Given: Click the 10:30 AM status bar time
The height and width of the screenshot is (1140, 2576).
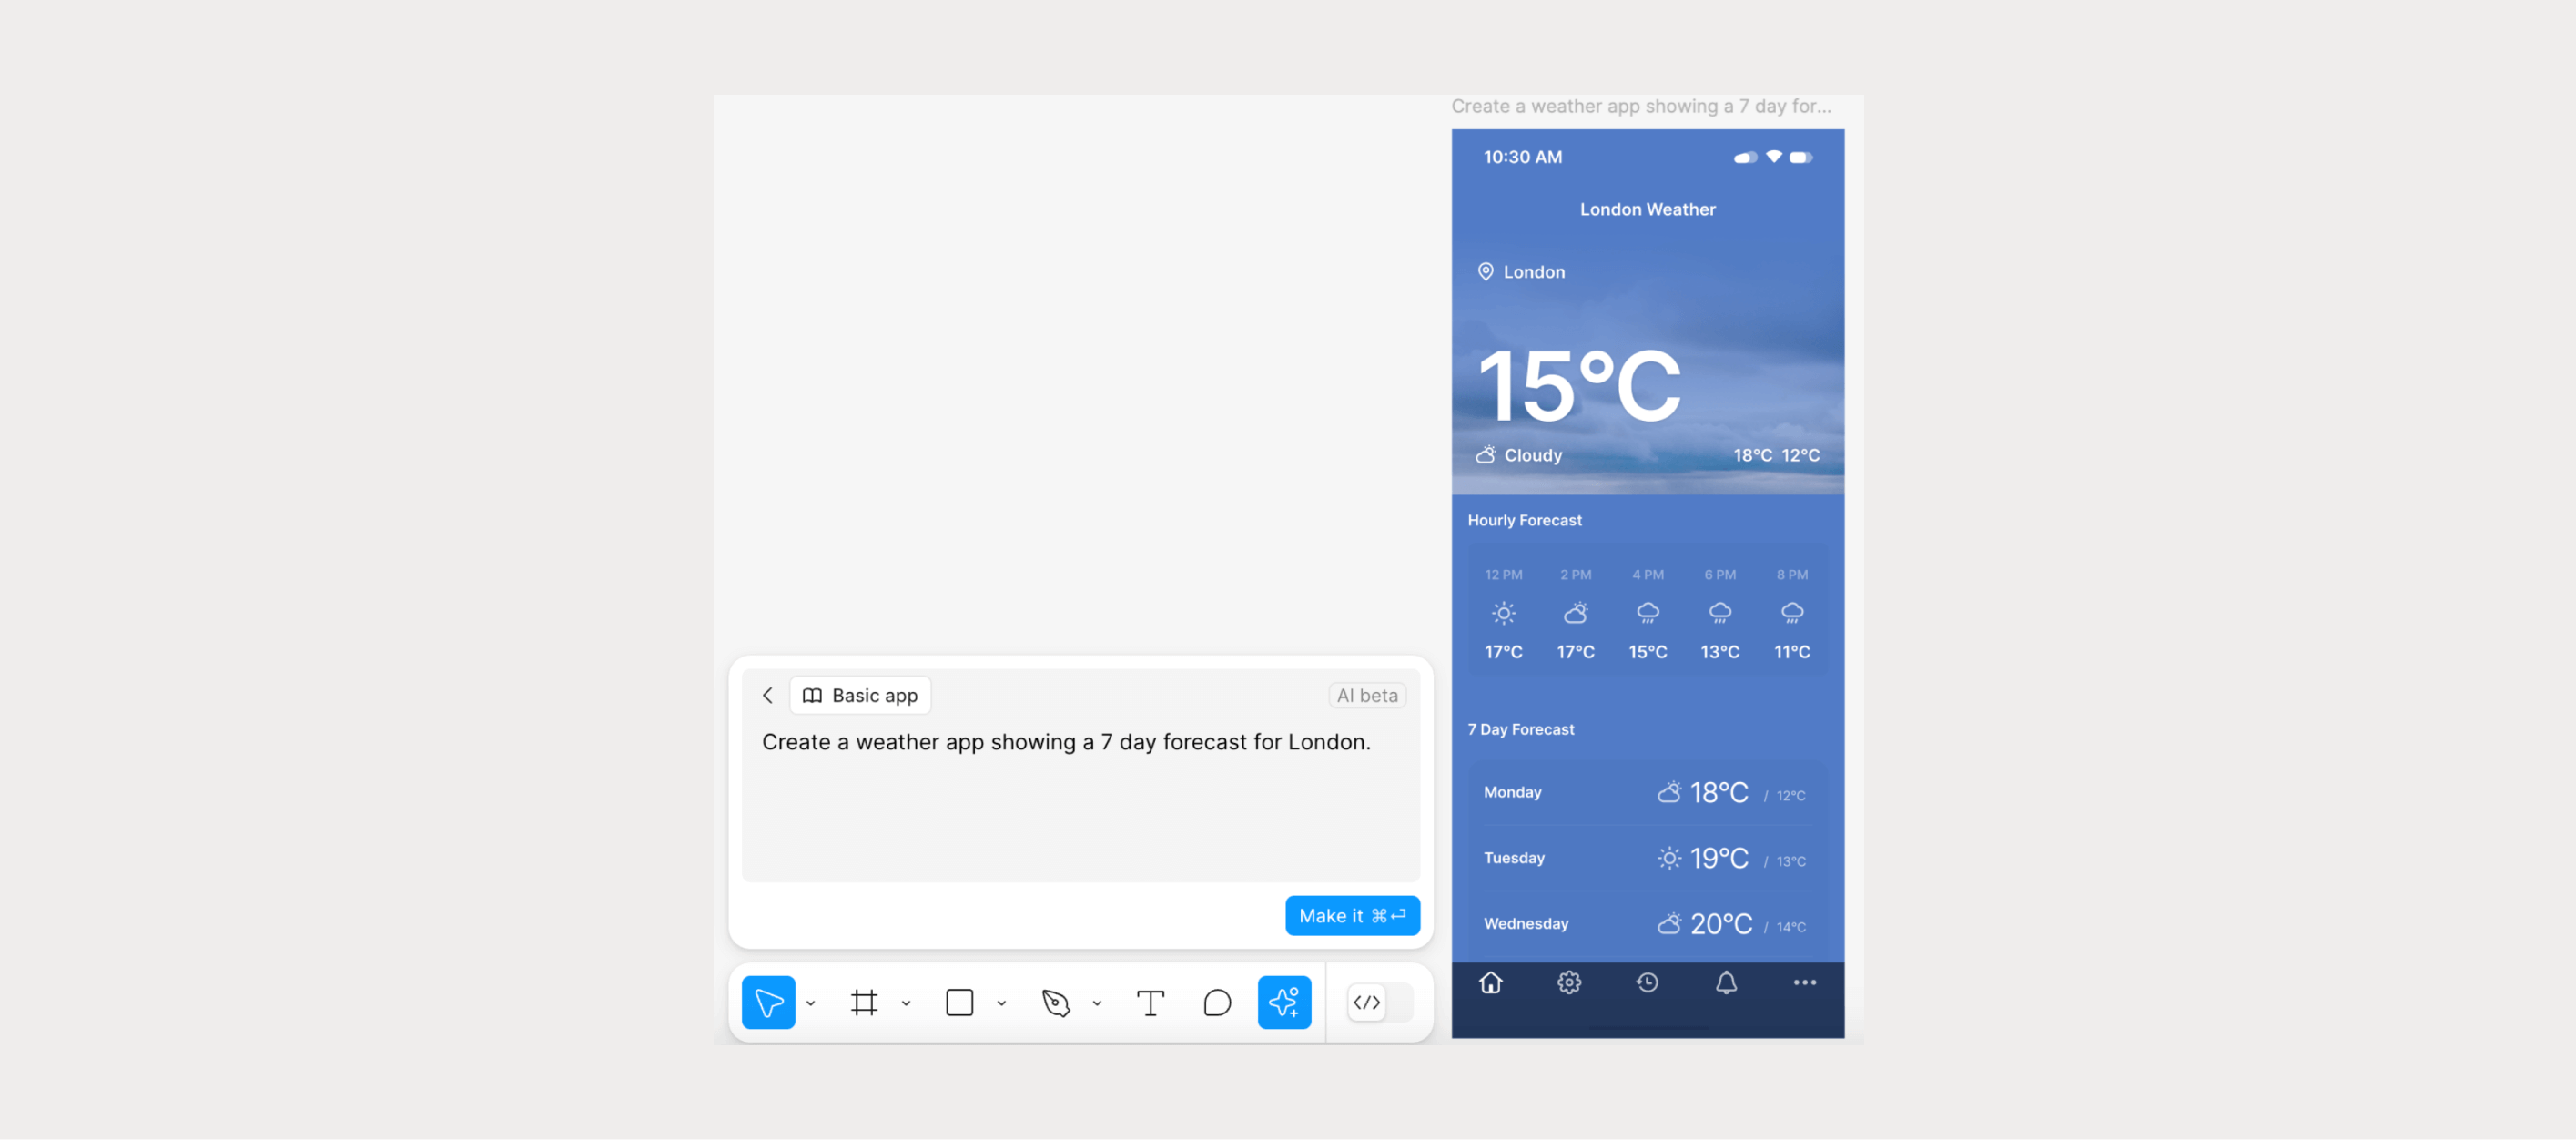Looking at the screenshot, I should point(1522,157).
